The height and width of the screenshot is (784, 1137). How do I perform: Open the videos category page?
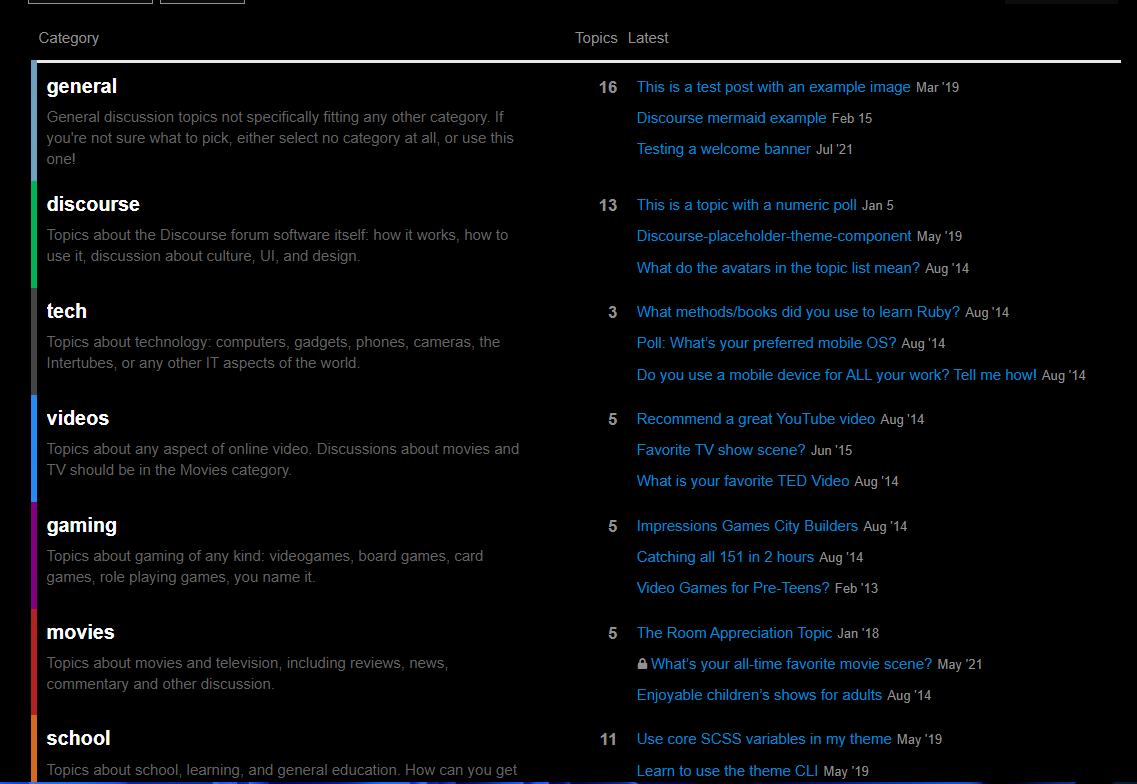click(x=78, y=418)
